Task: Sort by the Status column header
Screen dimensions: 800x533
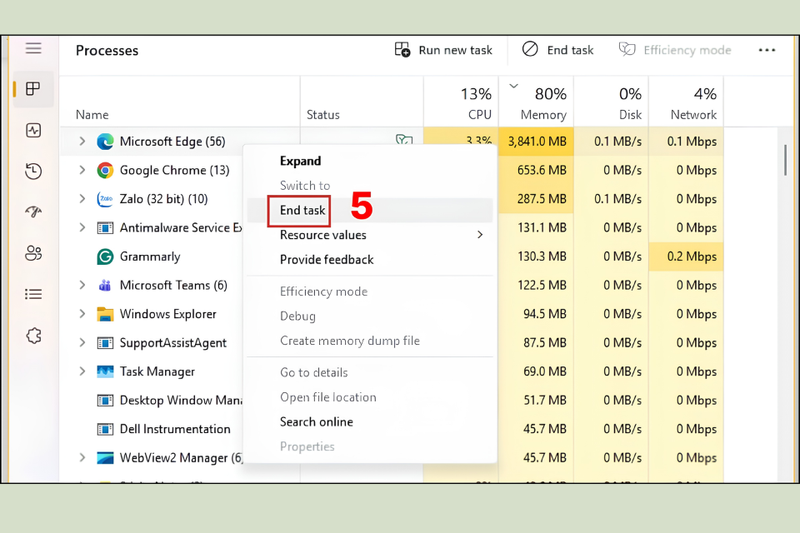Action: click(x=362, y=101)
